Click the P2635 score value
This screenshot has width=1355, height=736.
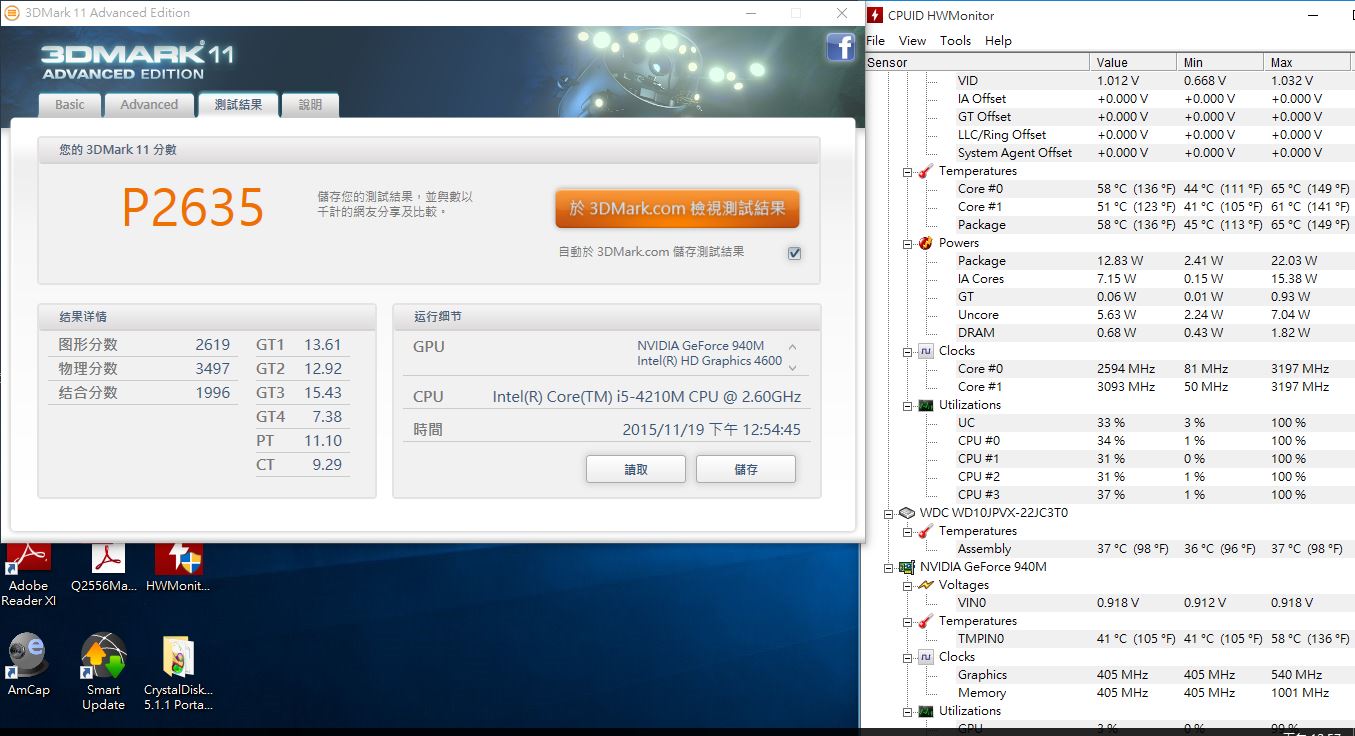tap(193, 208)
